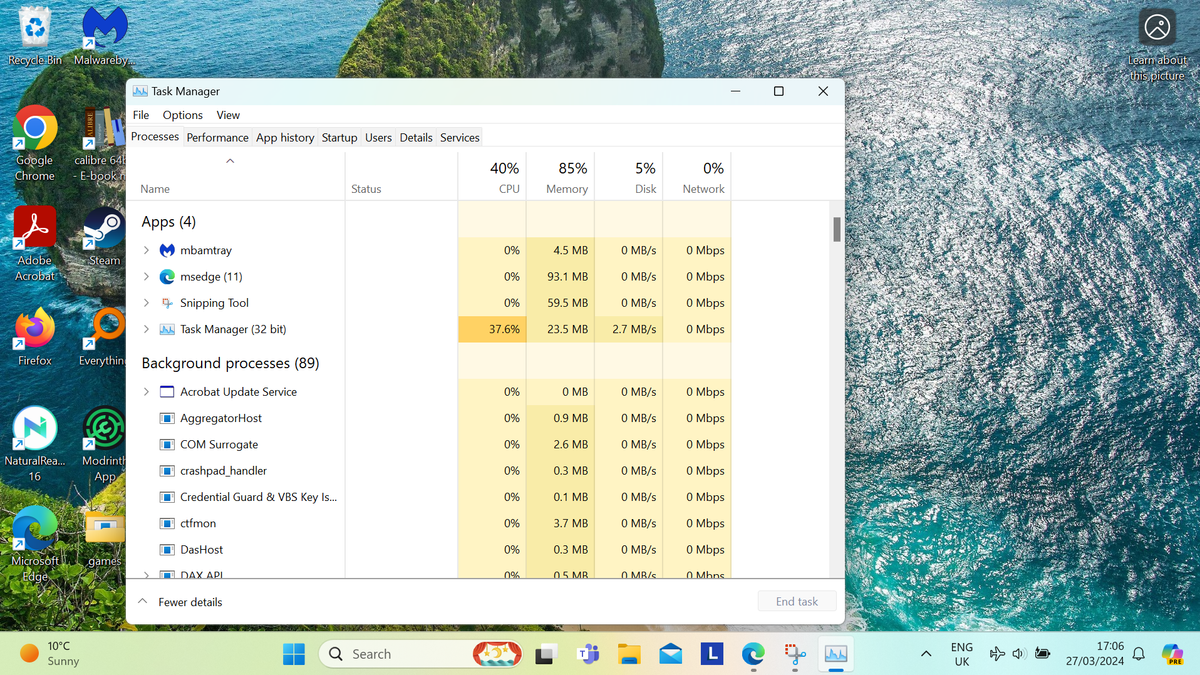This screenshot has width=1200, height=675.
Task: Open the volume icon in the system tray
Action: (x=1019, y=653)
